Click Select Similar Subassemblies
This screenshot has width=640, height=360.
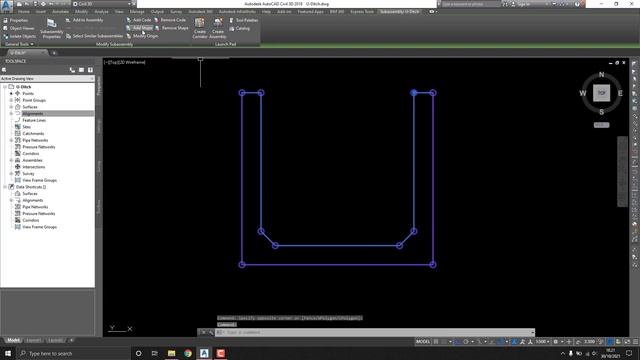coord(94,36)
